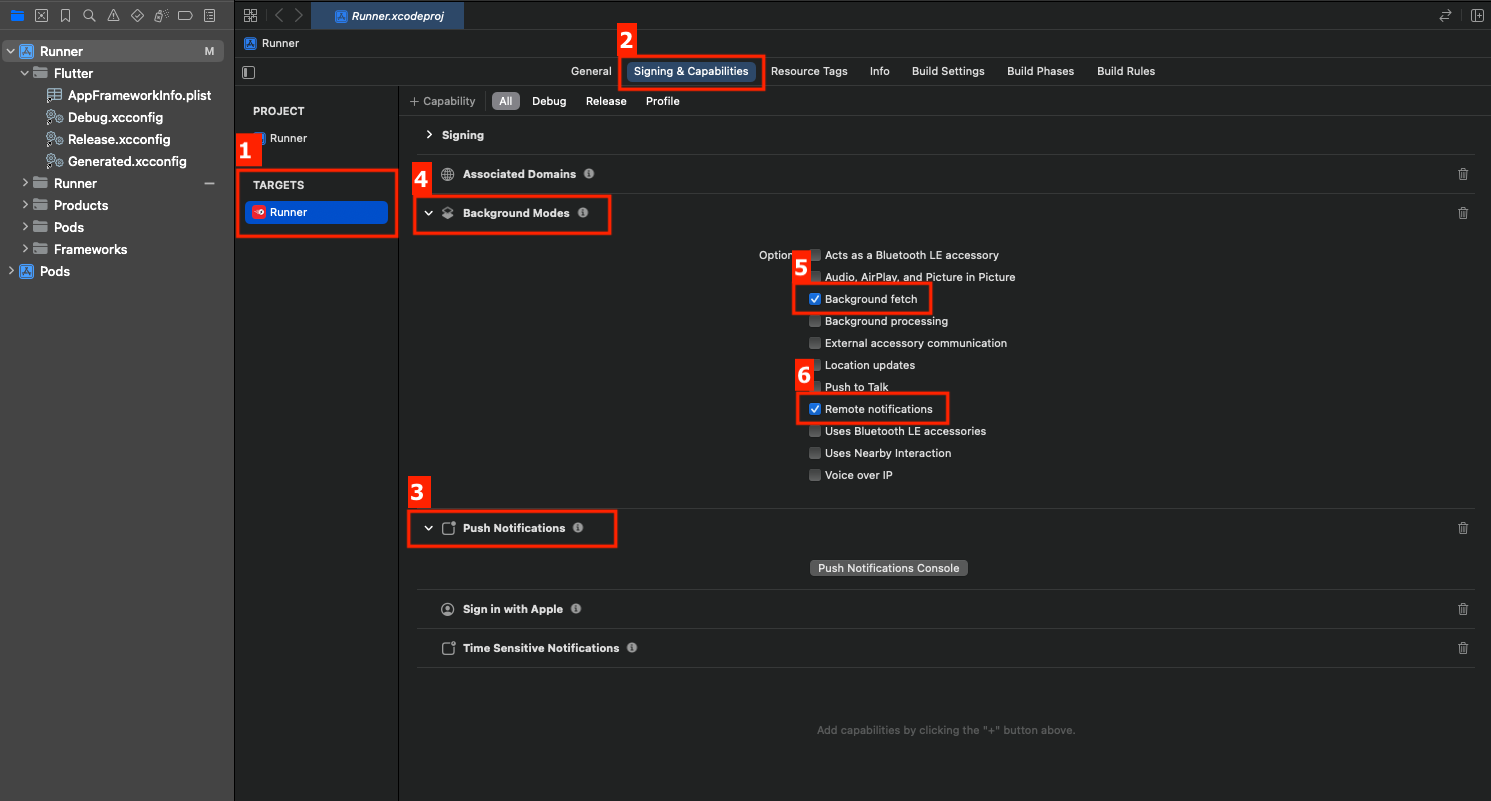The image size is (1491, 801).
Task: Go back with the left chevron
Action: click(279, 16)
